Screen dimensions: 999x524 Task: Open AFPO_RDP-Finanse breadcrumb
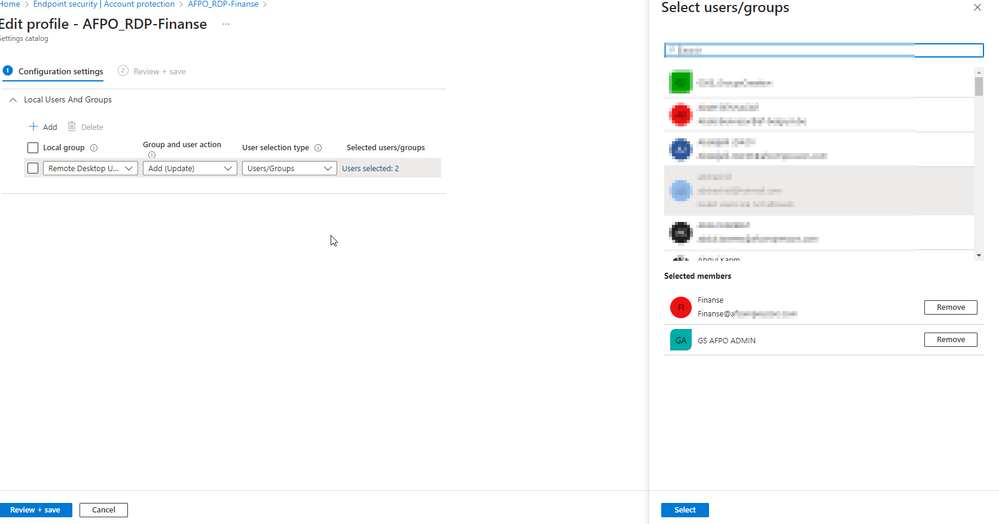223,4
